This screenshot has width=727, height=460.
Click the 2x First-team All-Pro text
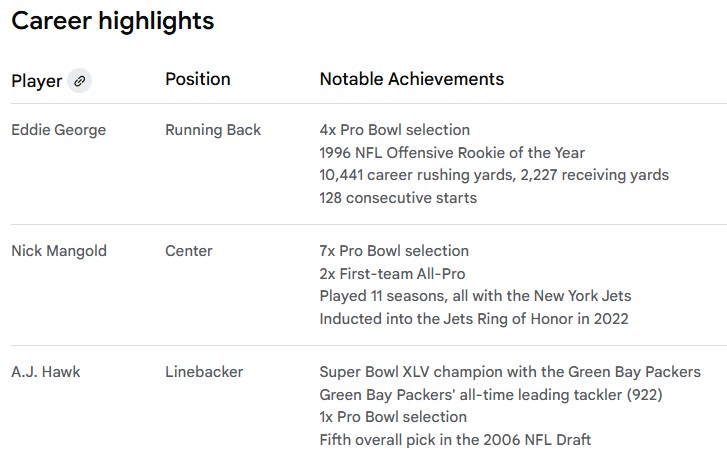[392, 274]
